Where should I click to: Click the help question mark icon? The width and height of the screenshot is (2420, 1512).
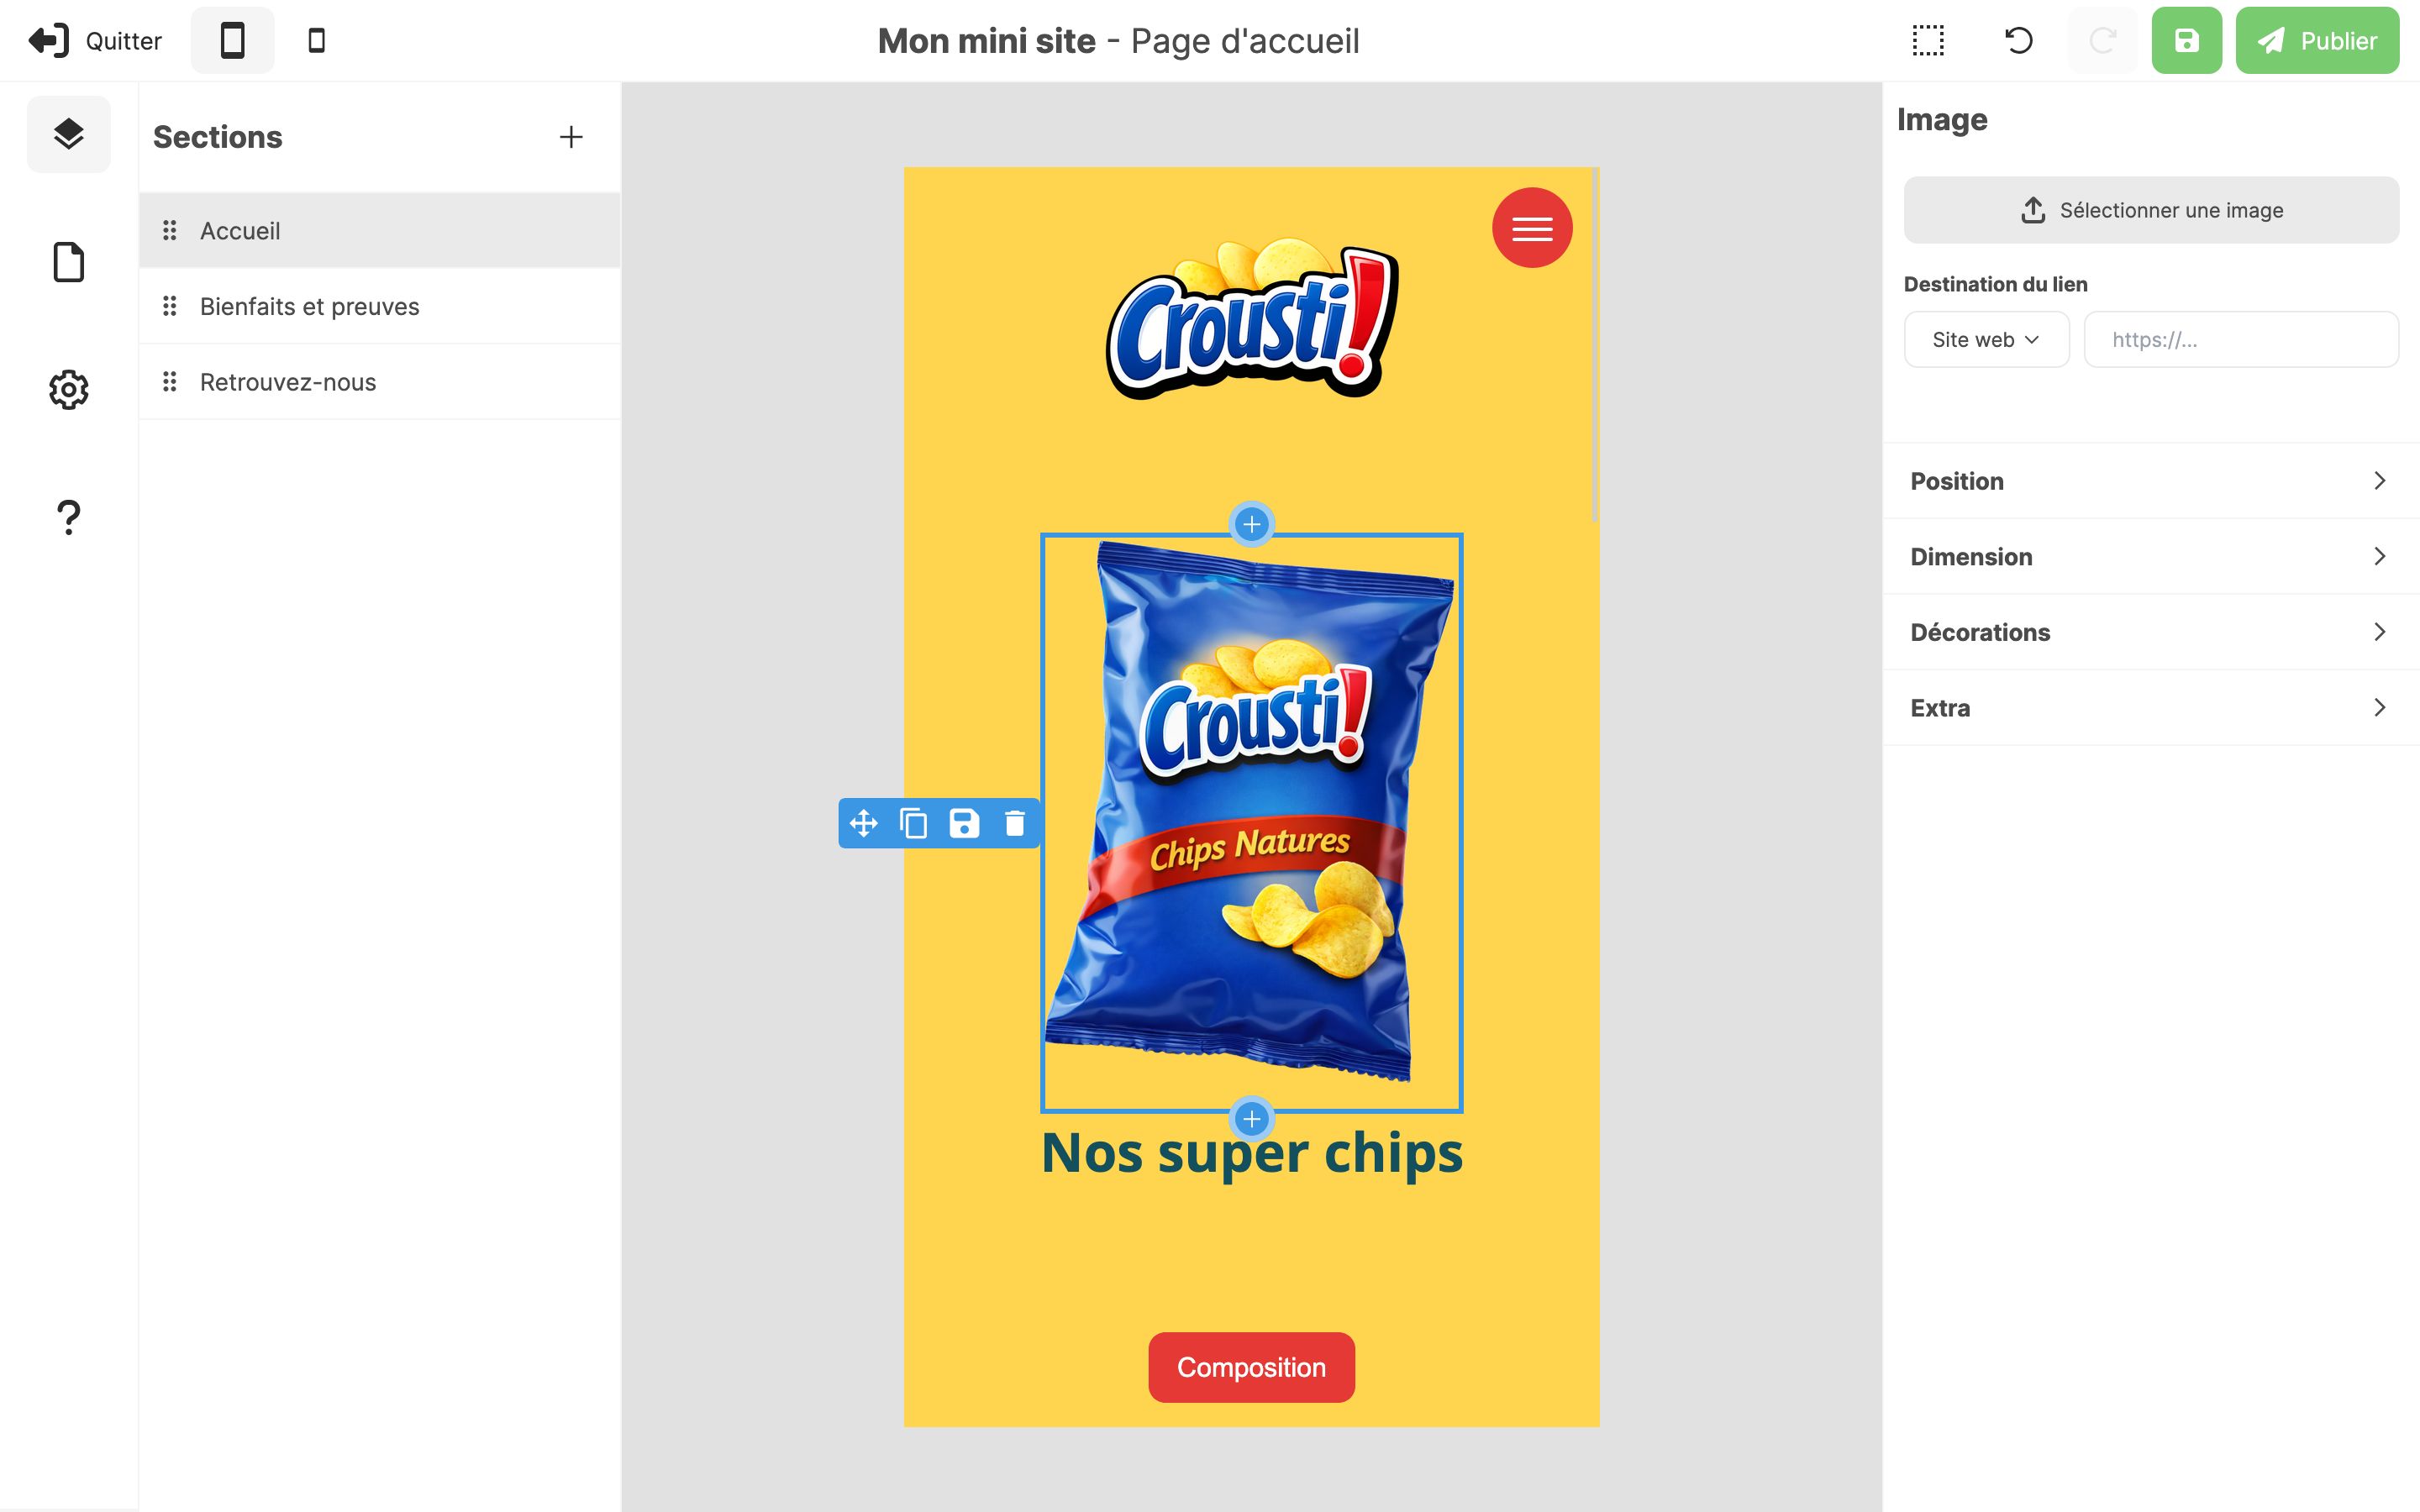(x=68, y=517)
